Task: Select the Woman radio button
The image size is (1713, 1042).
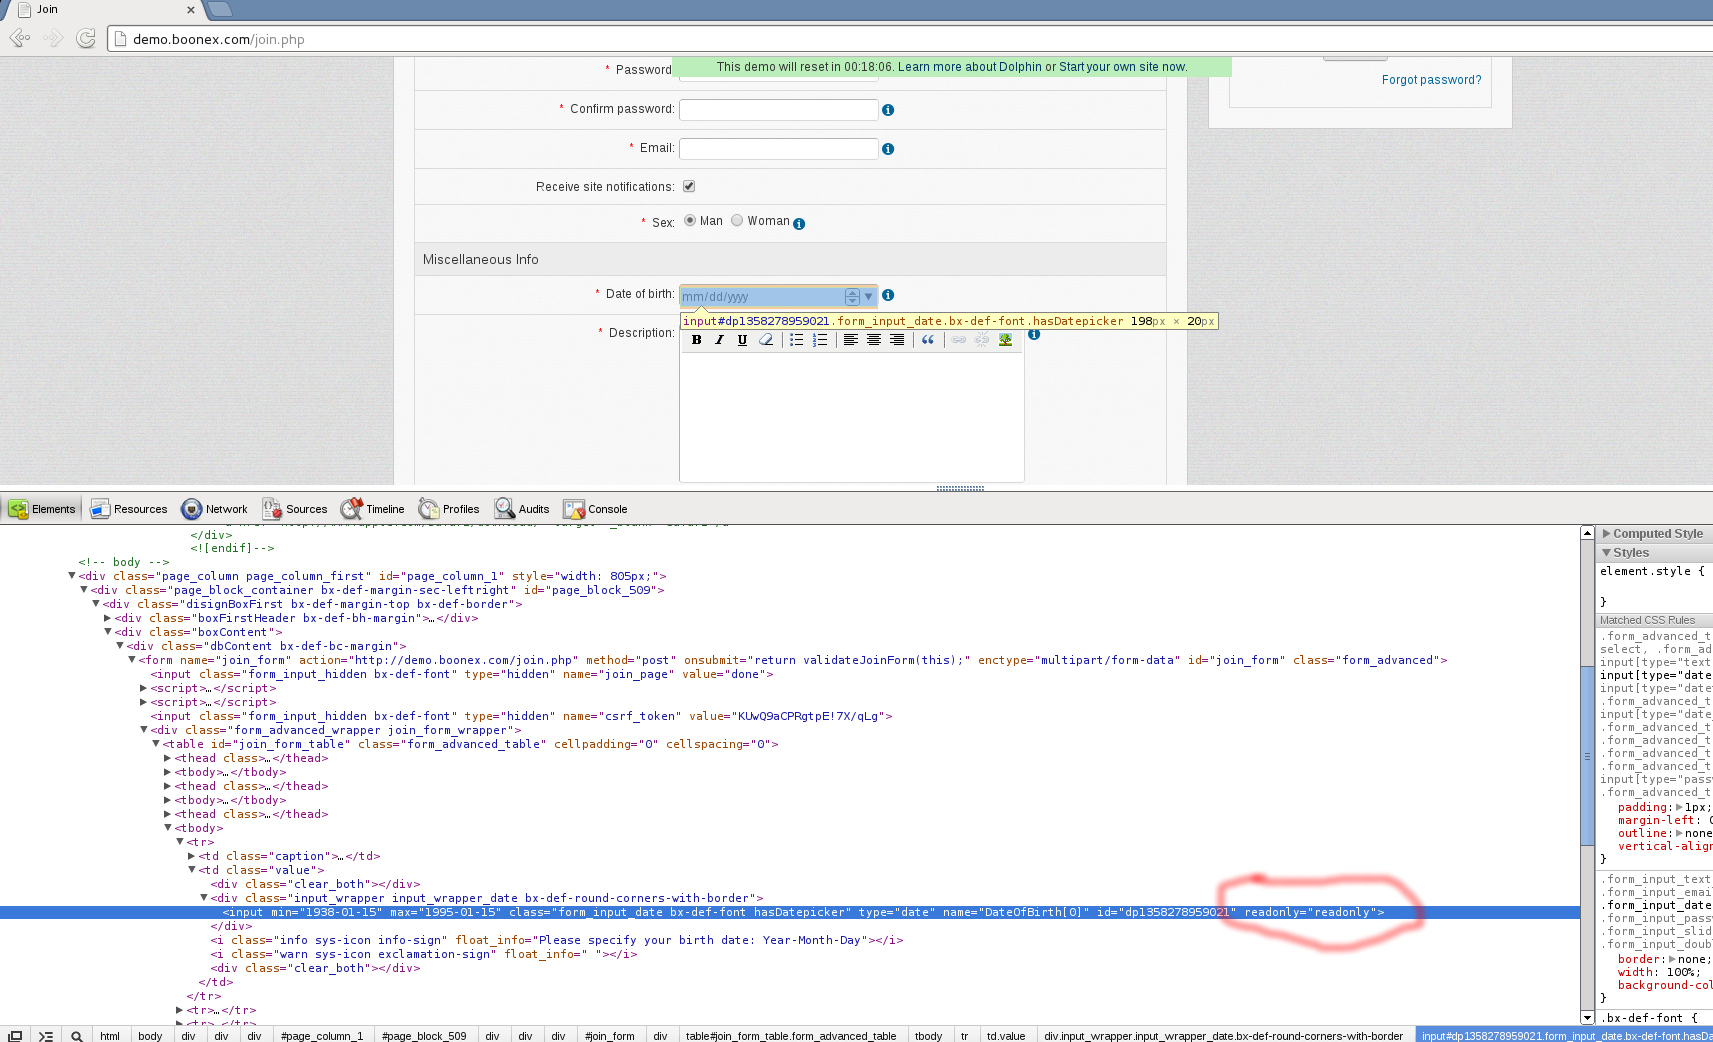Action: [737, 221]
